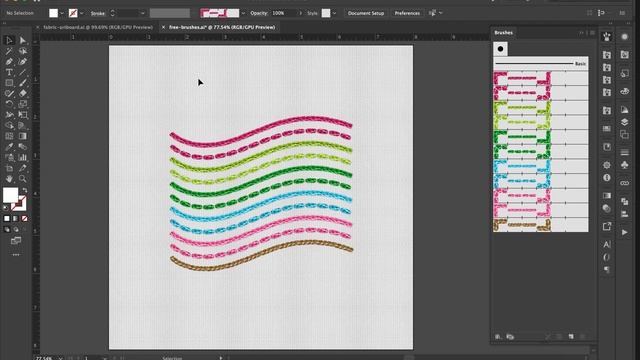
Task: Select the Slice tool
Action: tap(22, 168)
